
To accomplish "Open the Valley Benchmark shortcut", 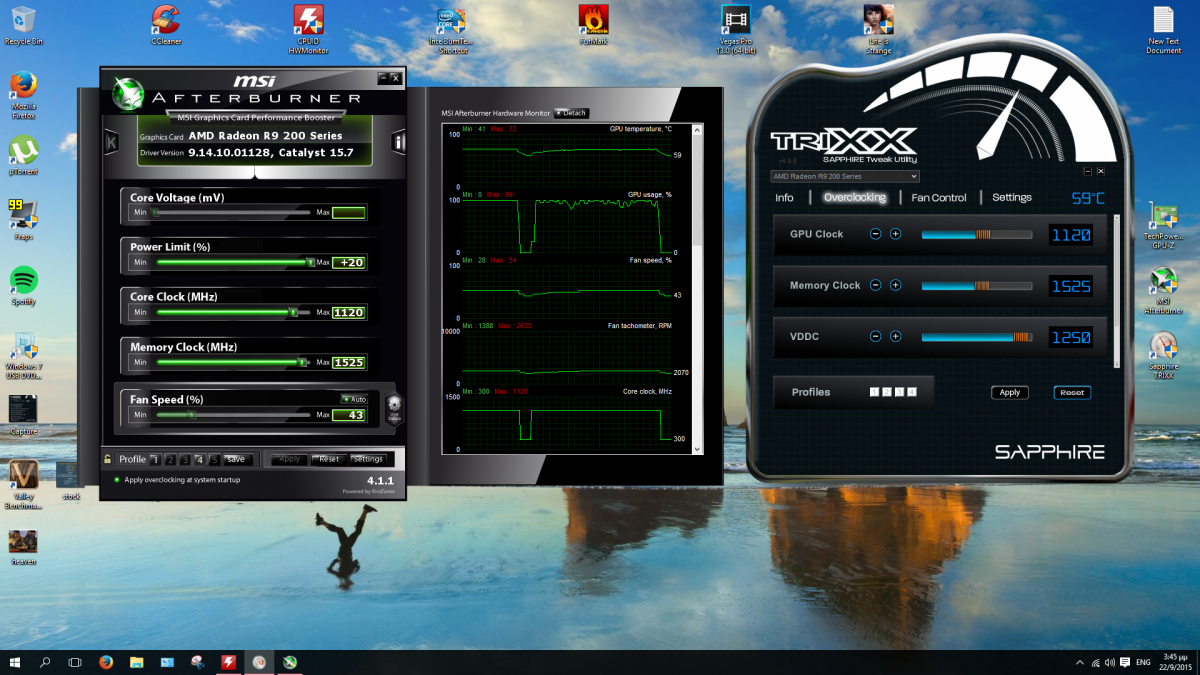I will pyautogui.click(x=23, y=483).
